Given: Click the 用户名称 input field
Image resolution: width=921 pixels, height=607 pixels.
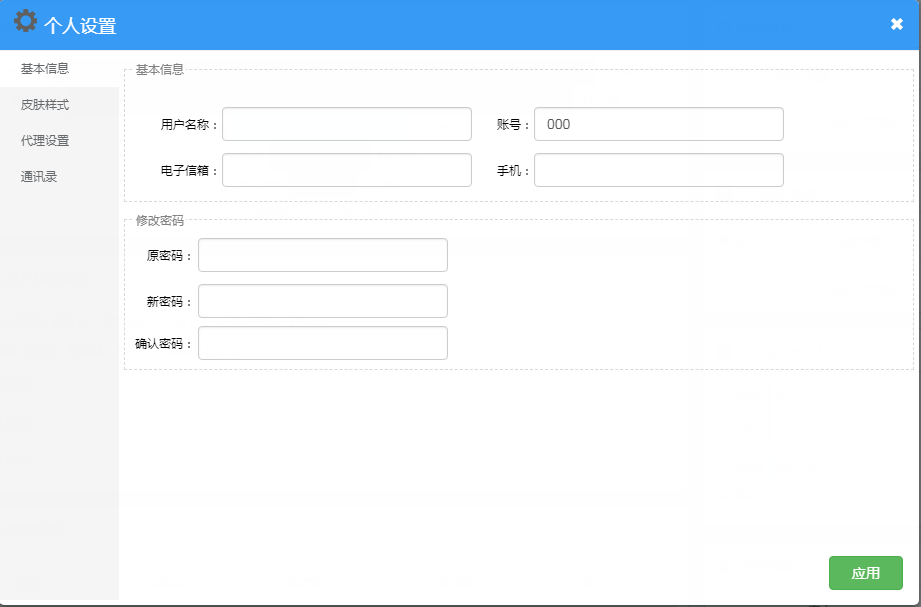Looking at the screenshot, I should pyautogui.click(x=346, y=124).
